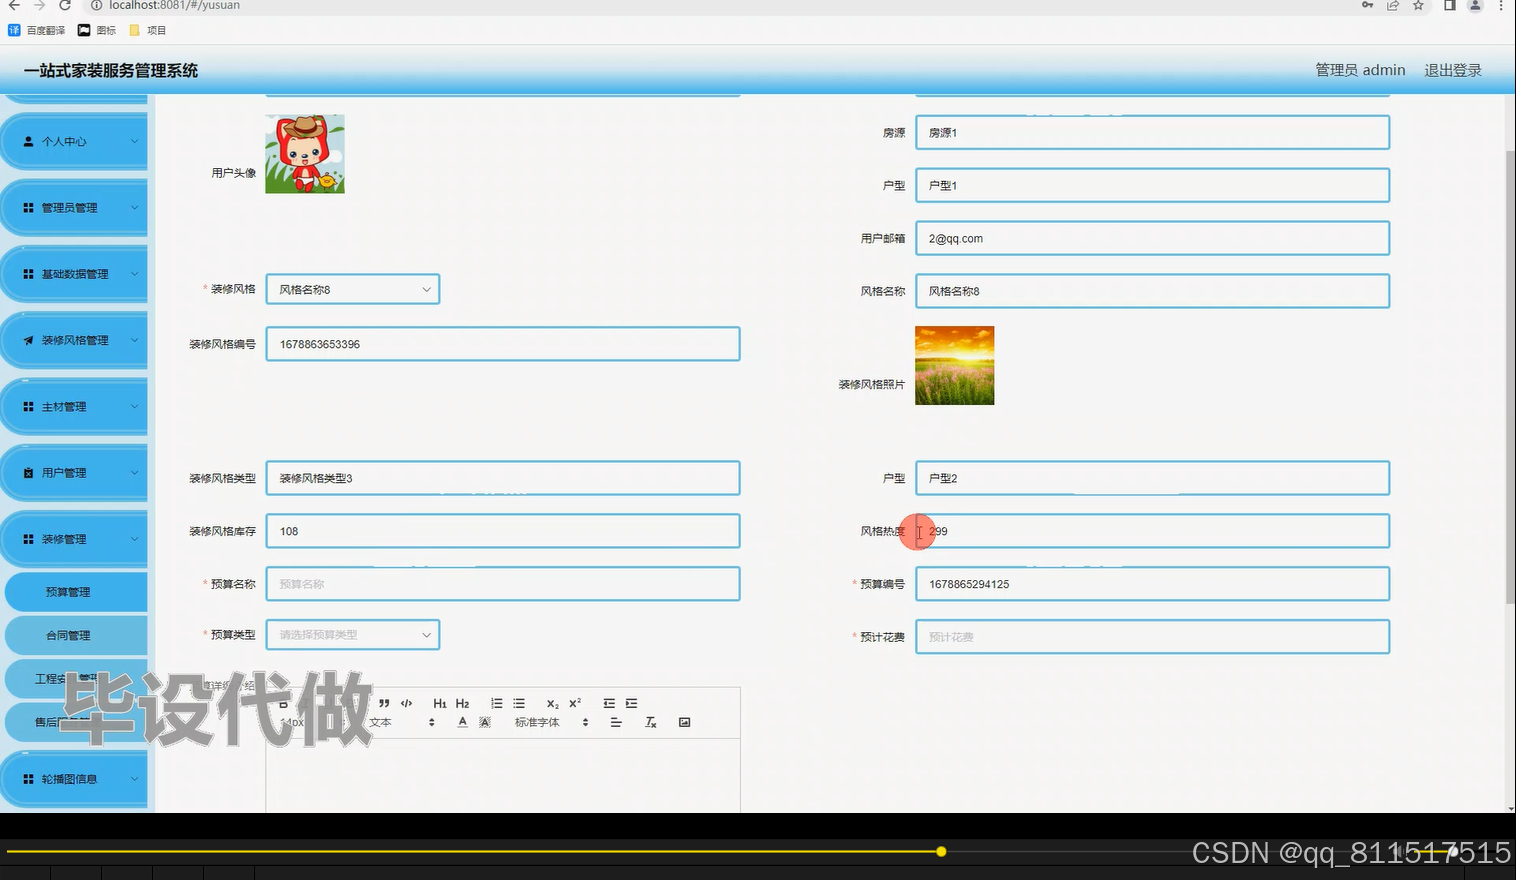Reload the page with browser refresh button
This screenshot has height=880, width=1516.
(x=65, y=5)
